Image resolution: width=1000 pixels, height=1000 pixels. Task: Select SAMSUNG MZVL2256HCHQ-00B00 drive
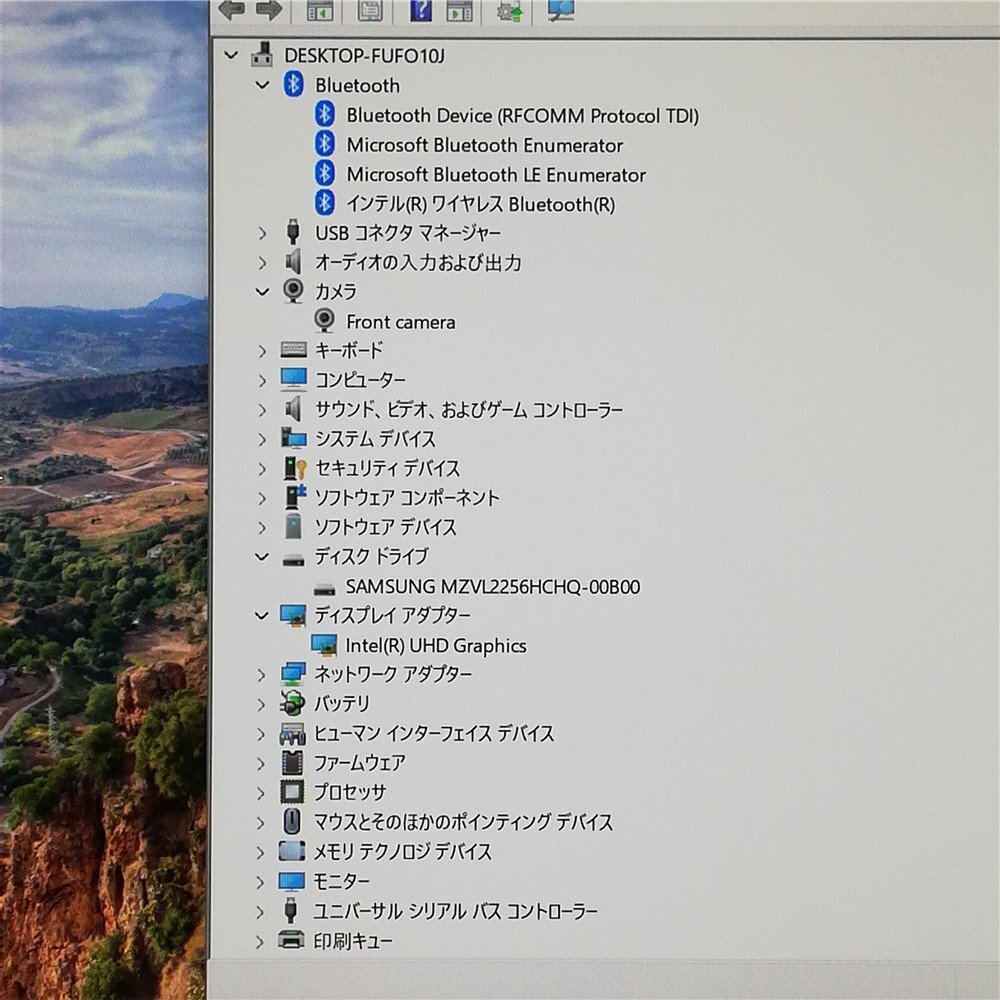point(493,586)
